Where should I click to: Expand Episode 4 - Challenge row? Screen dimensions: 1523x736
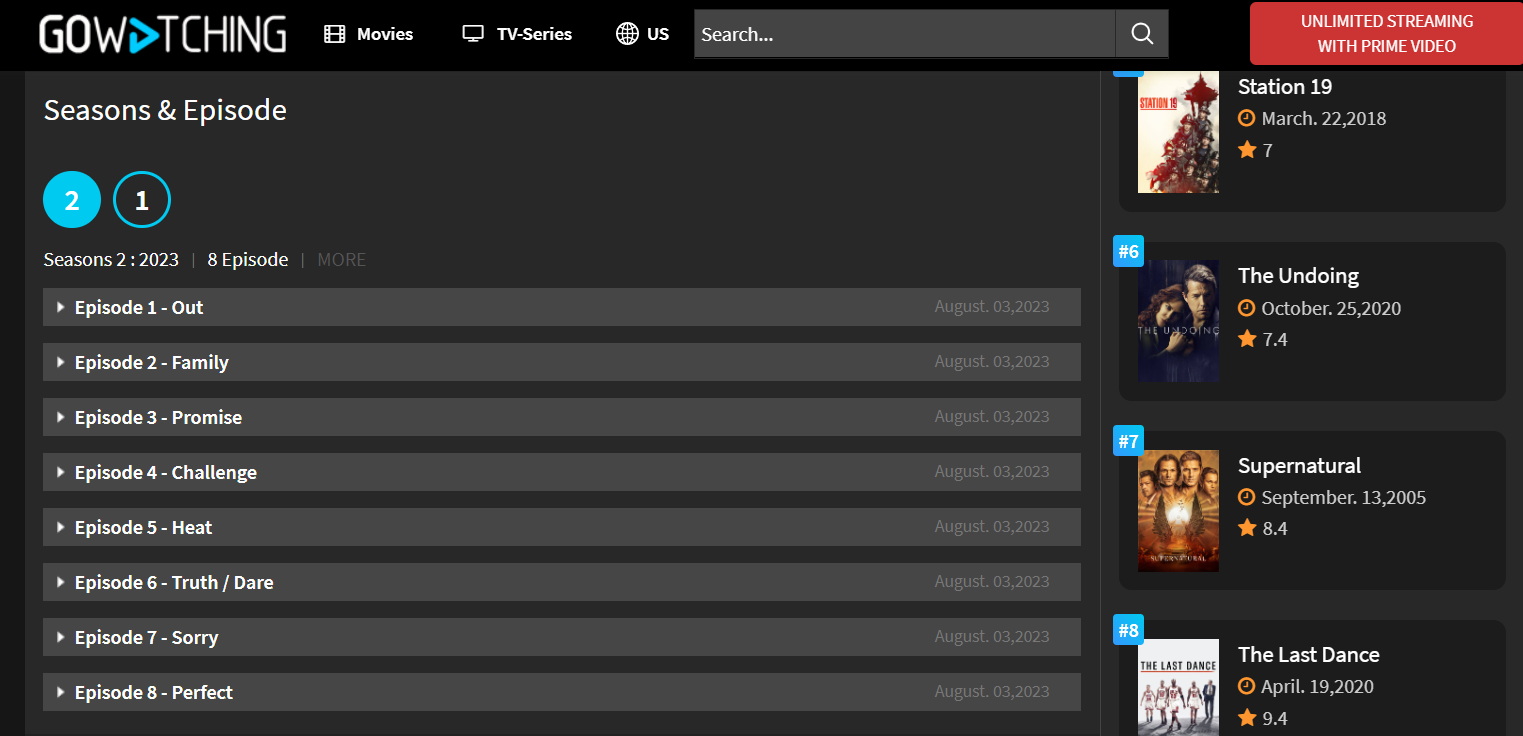click(165, 472)
